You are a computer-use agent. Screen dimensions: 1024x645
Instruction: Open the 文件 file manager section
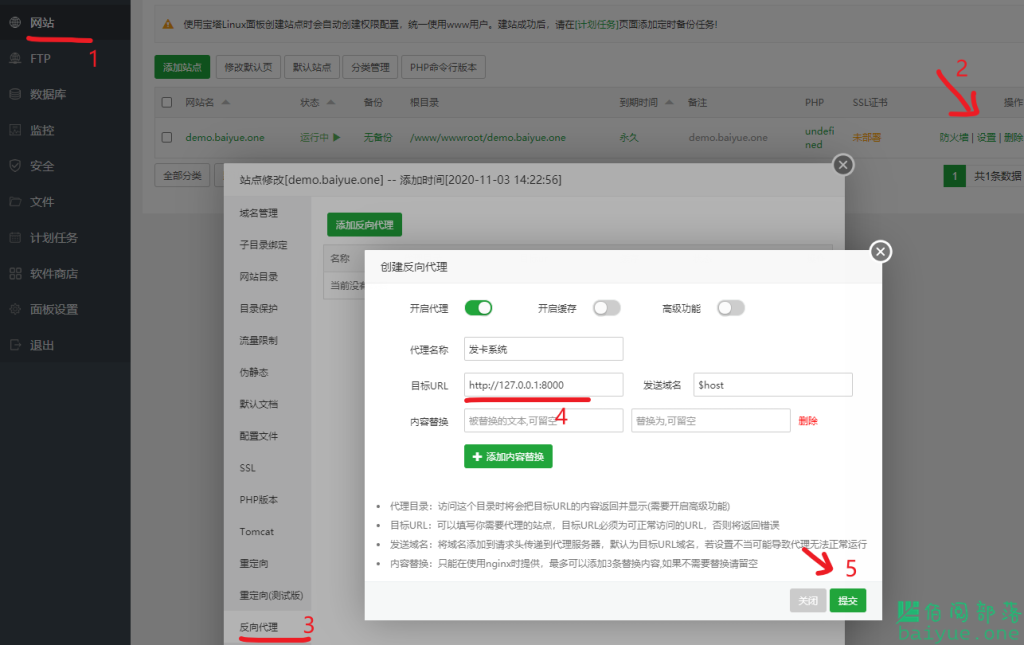point(44,200)
